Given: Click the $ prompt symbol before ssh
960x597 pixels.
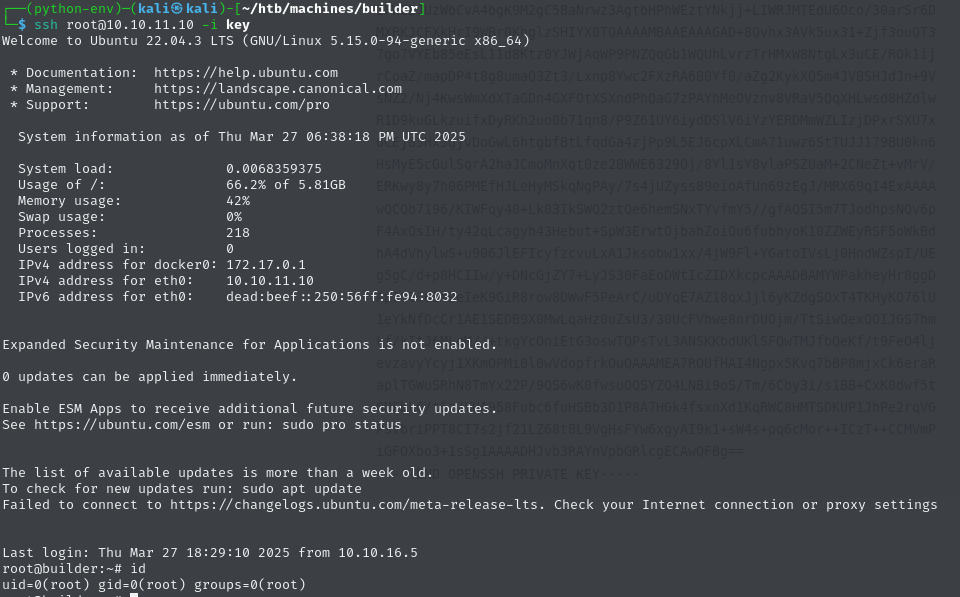Looking at the screenshot, I should pyautogui.click(x=22, y=24).
